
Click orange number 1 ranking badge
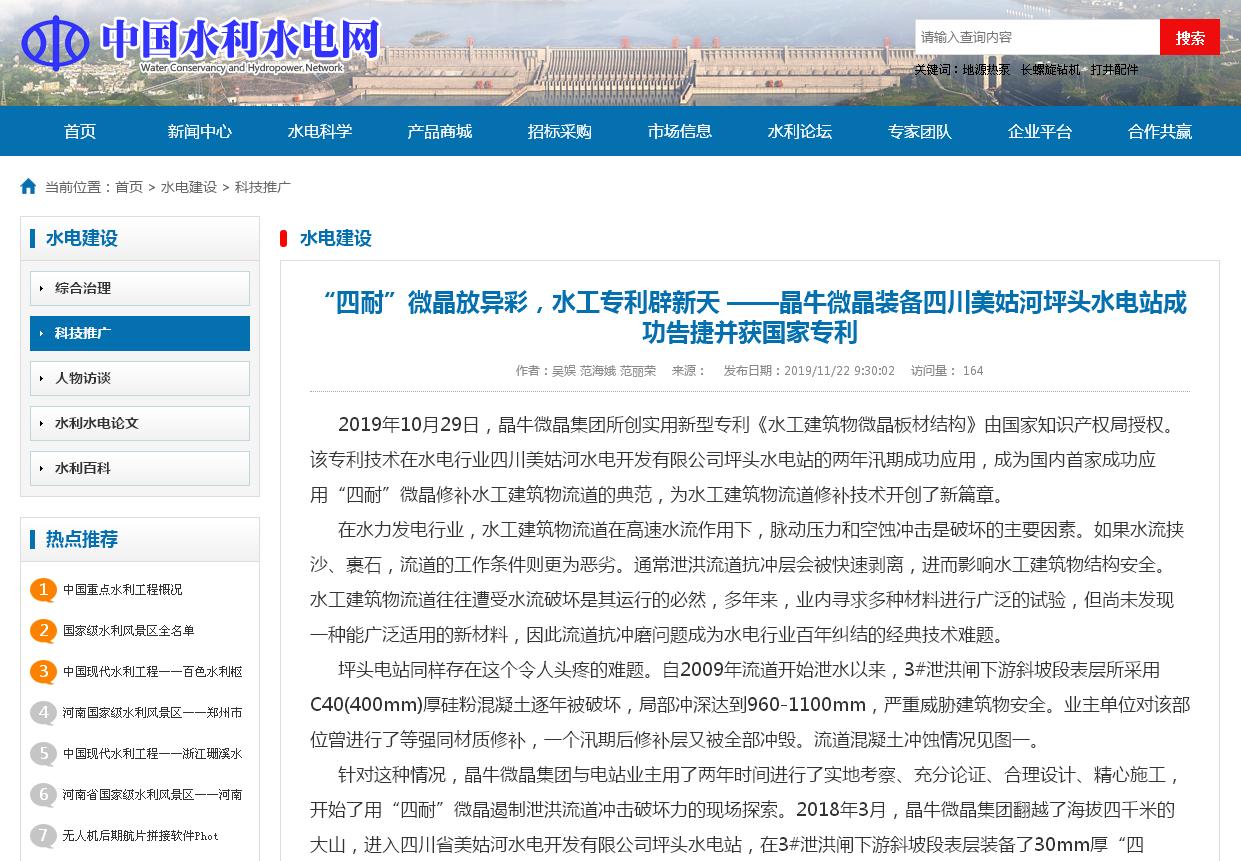click(43, 590)
